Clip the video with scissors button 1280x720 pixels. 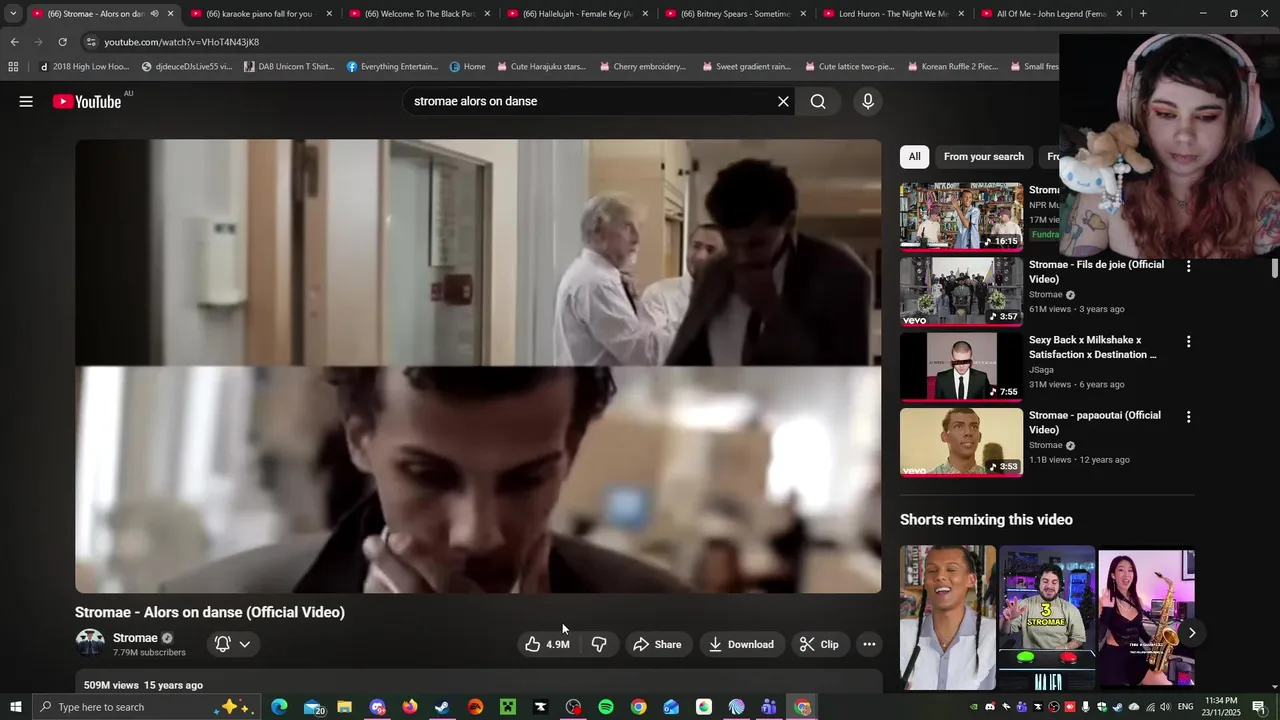point(819,644)
